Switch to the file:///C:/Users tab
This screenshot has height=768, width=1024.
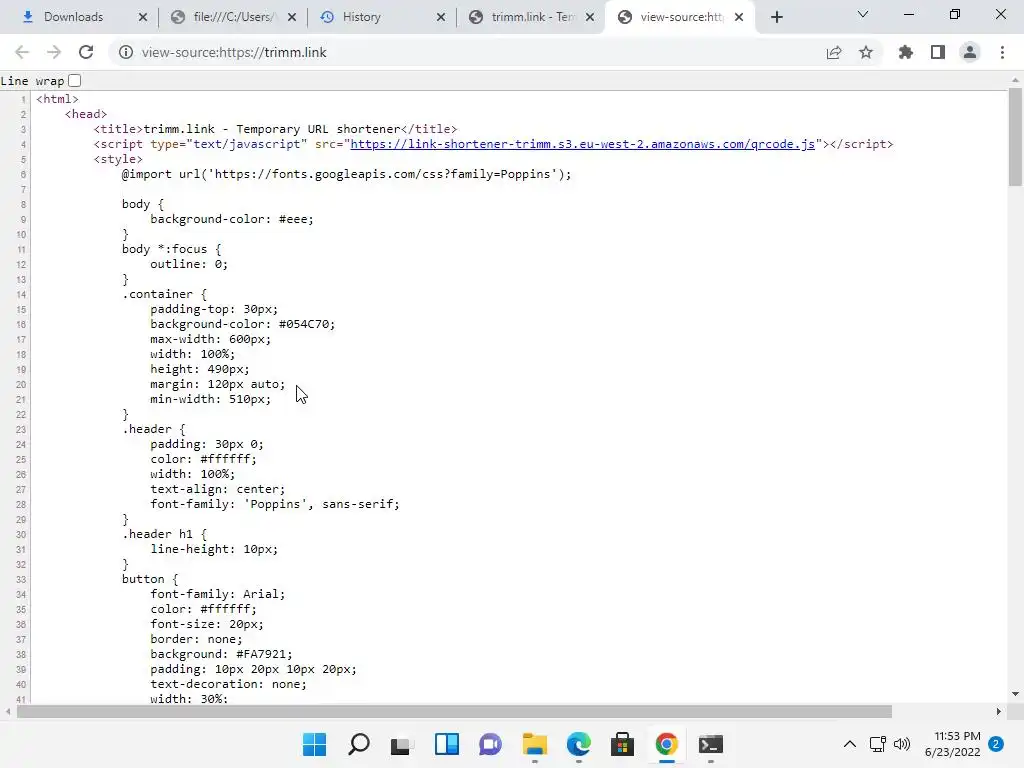232,17
